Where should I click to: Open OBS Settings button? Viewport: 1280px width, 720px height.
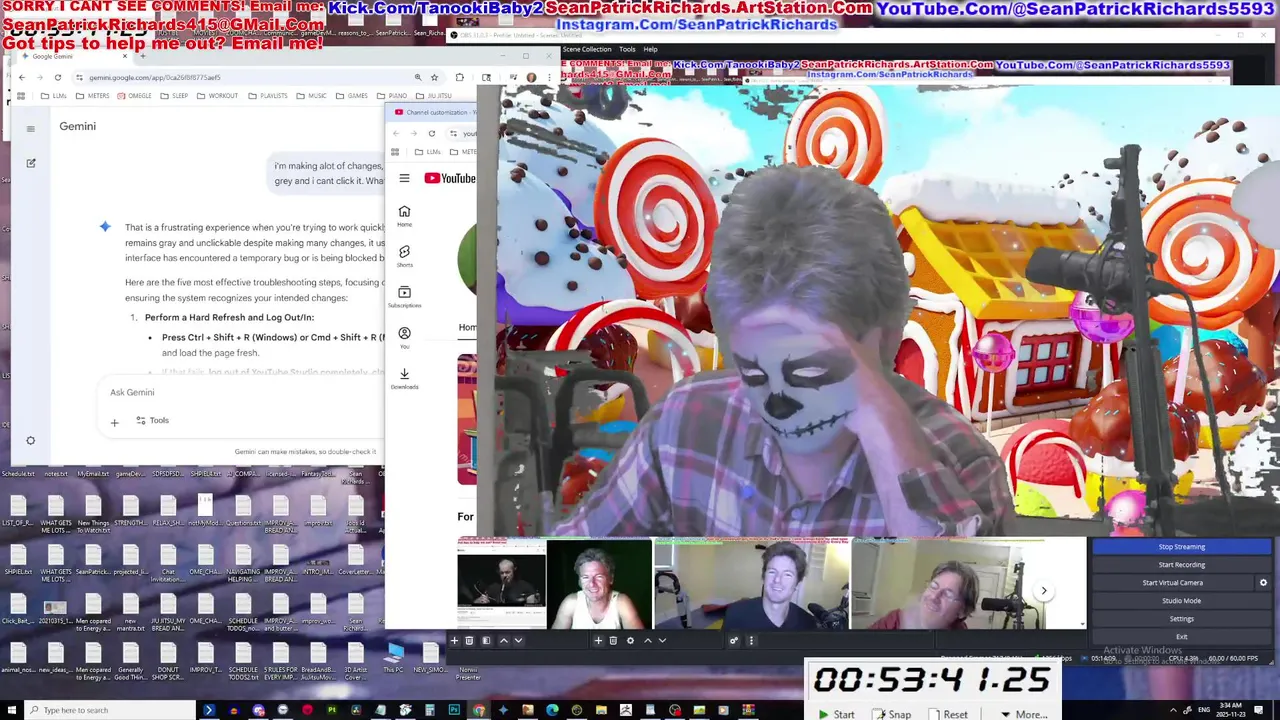click(x=1181, y=619)
